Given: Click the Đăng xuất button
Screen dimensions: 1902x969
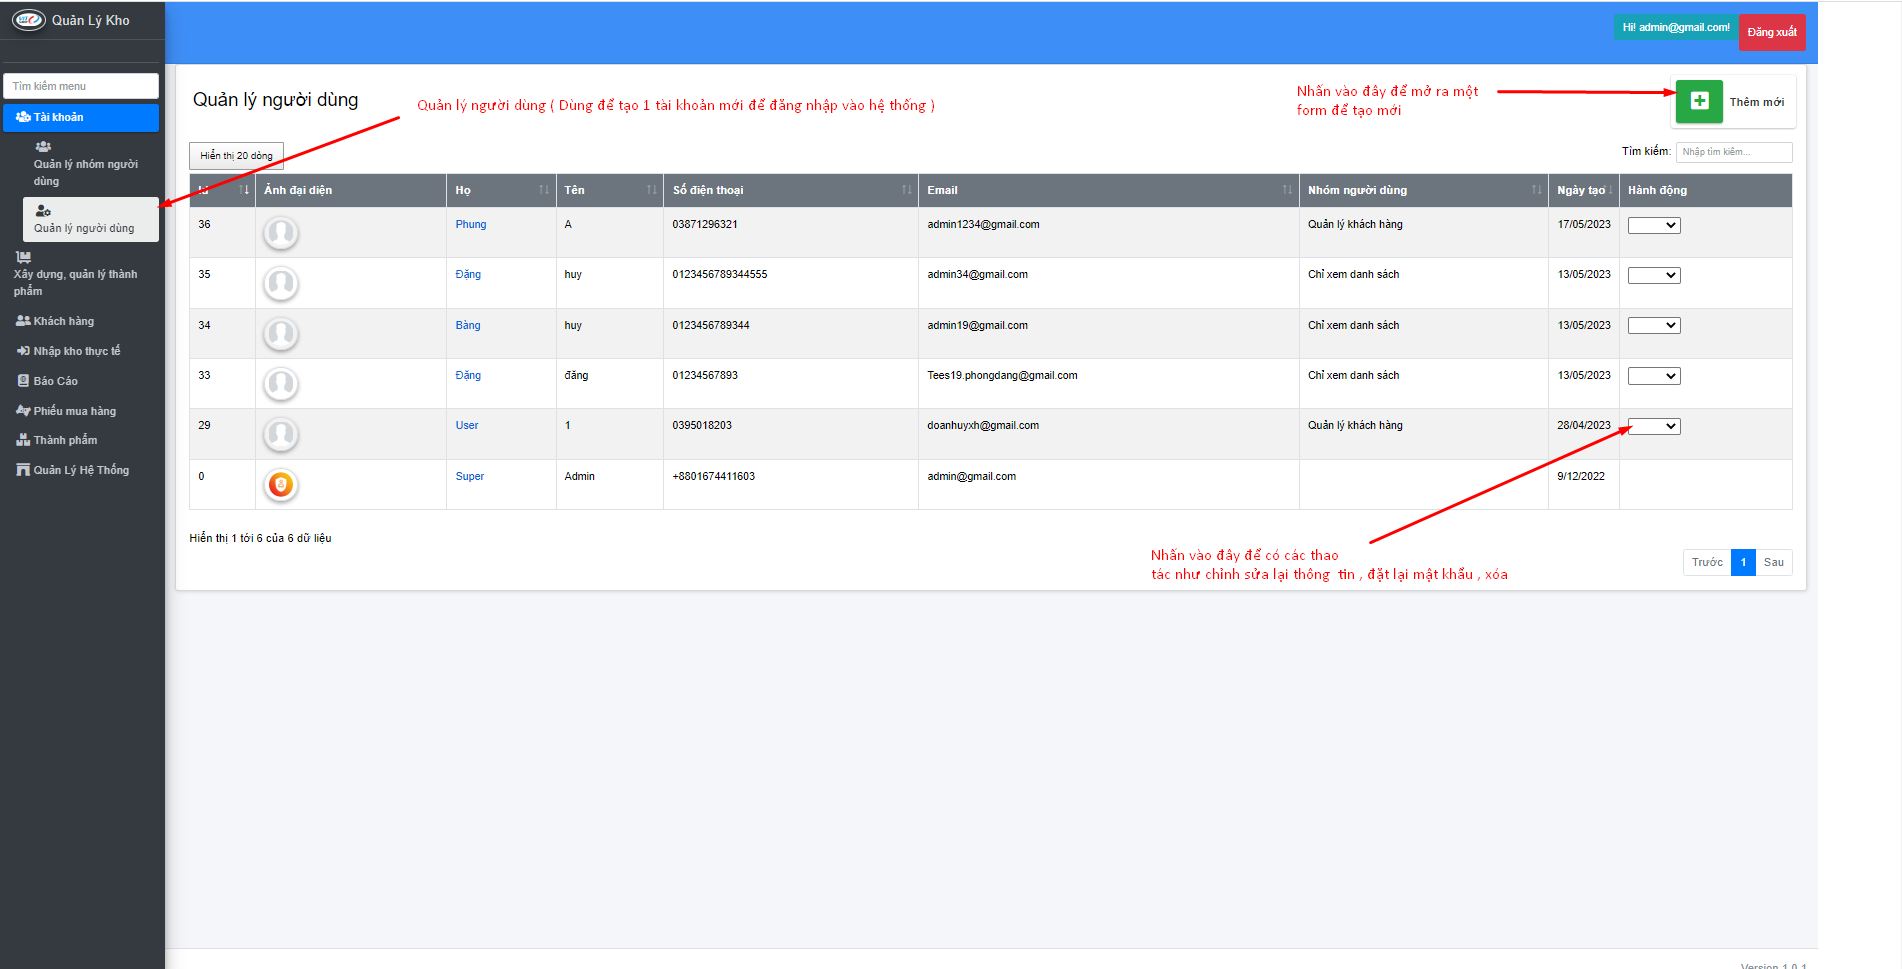Looking at the screenshot, I should click(x=1772, y=32).
